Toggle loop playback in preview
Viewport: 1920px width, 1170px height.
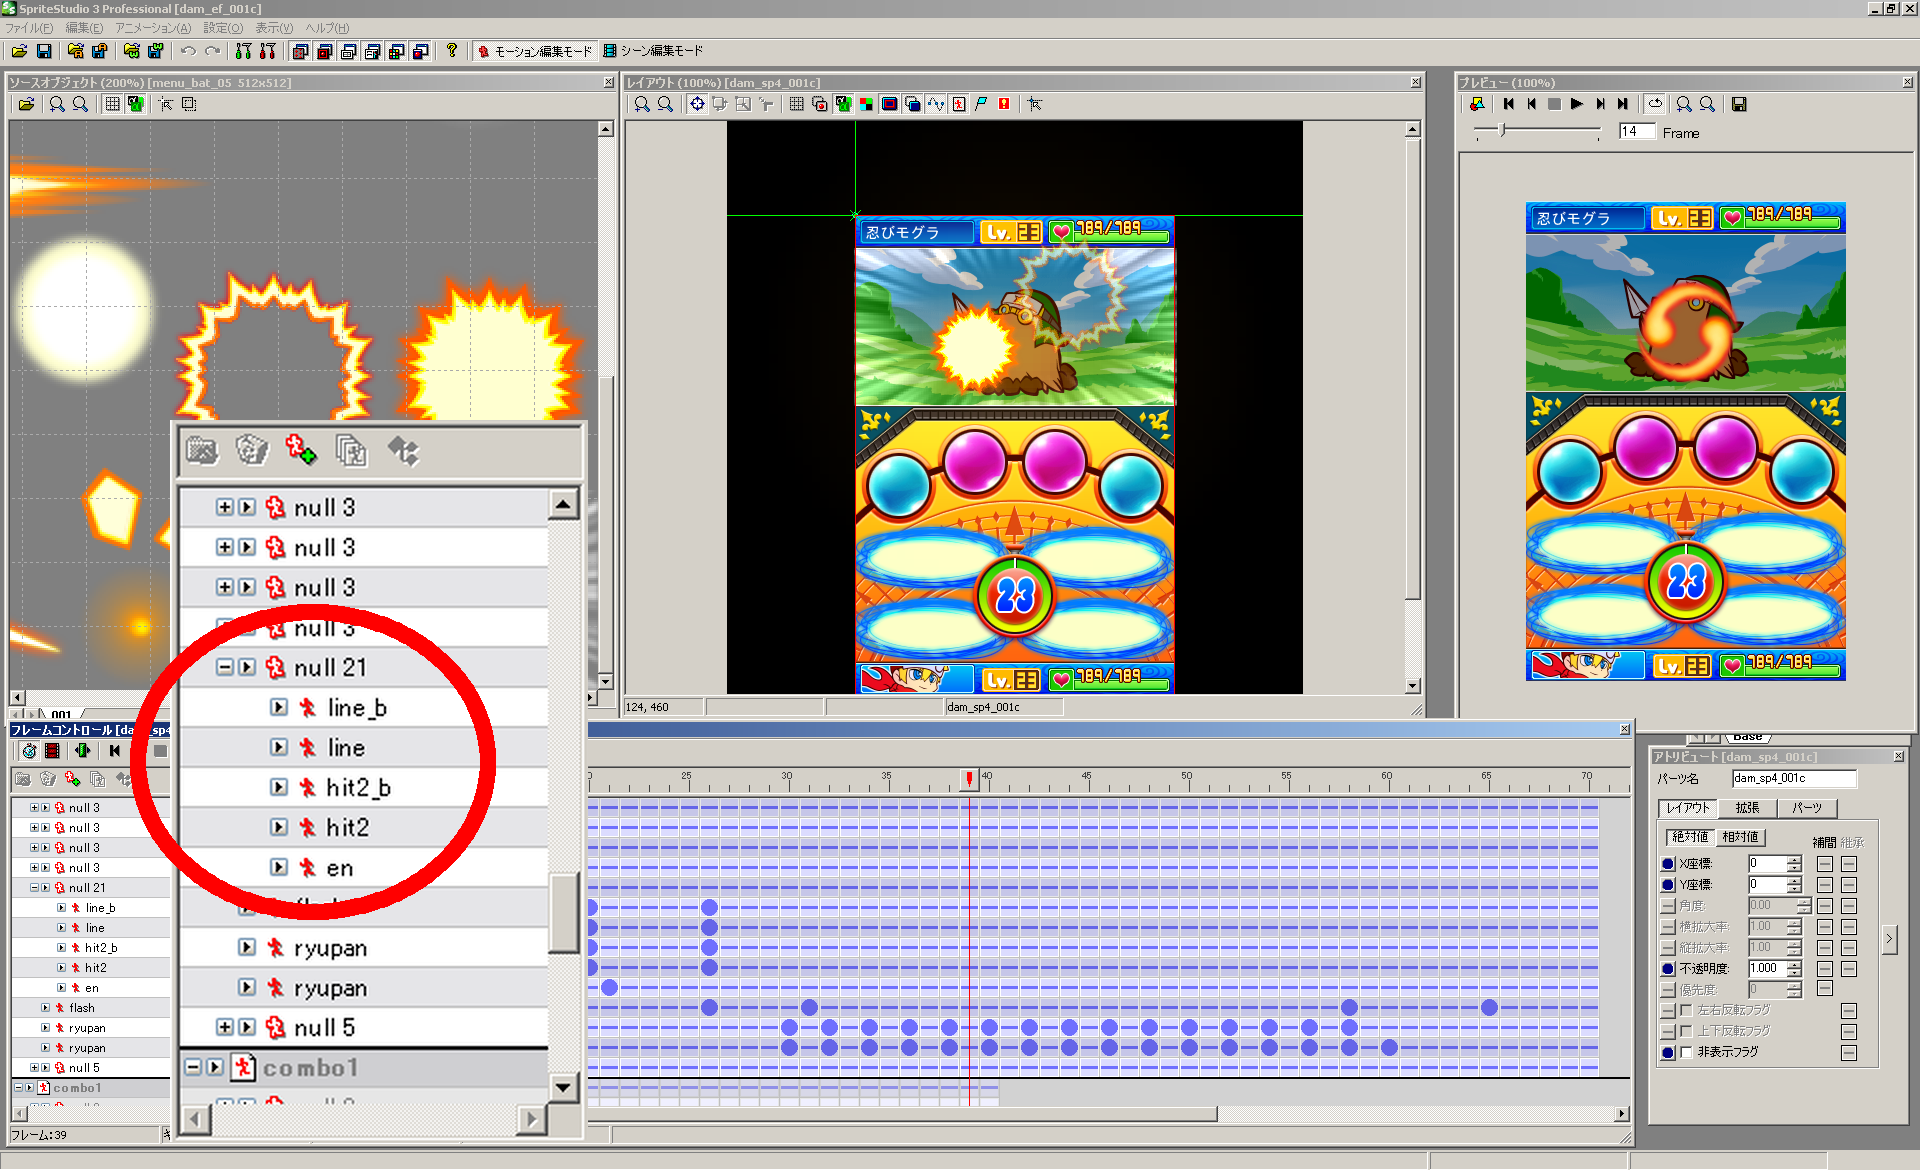(1655, 104)
